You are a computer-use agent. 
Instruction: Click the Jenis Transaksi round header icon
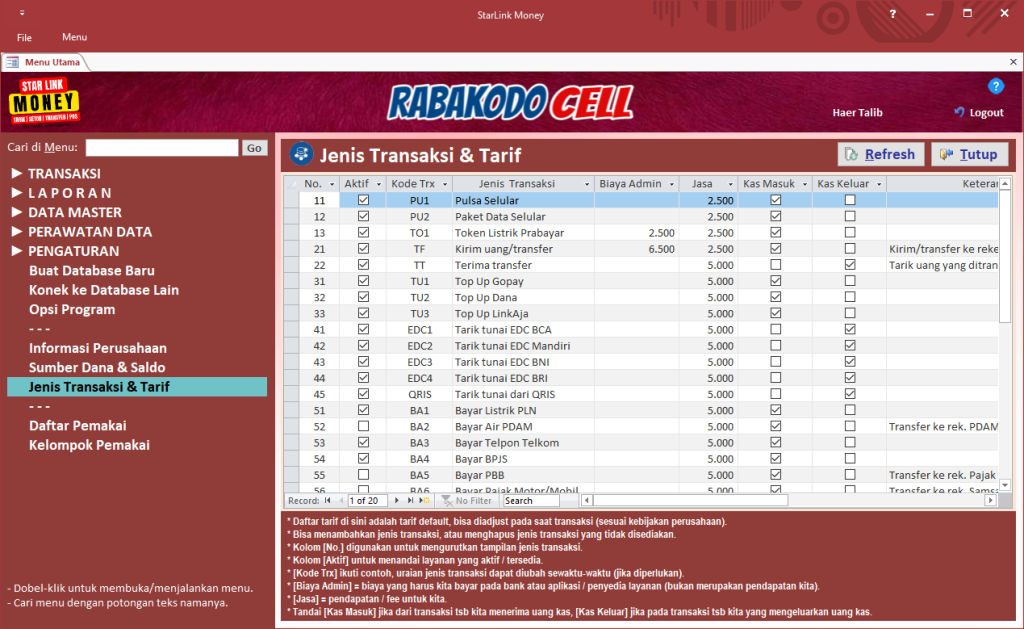(x=301, y=154)
